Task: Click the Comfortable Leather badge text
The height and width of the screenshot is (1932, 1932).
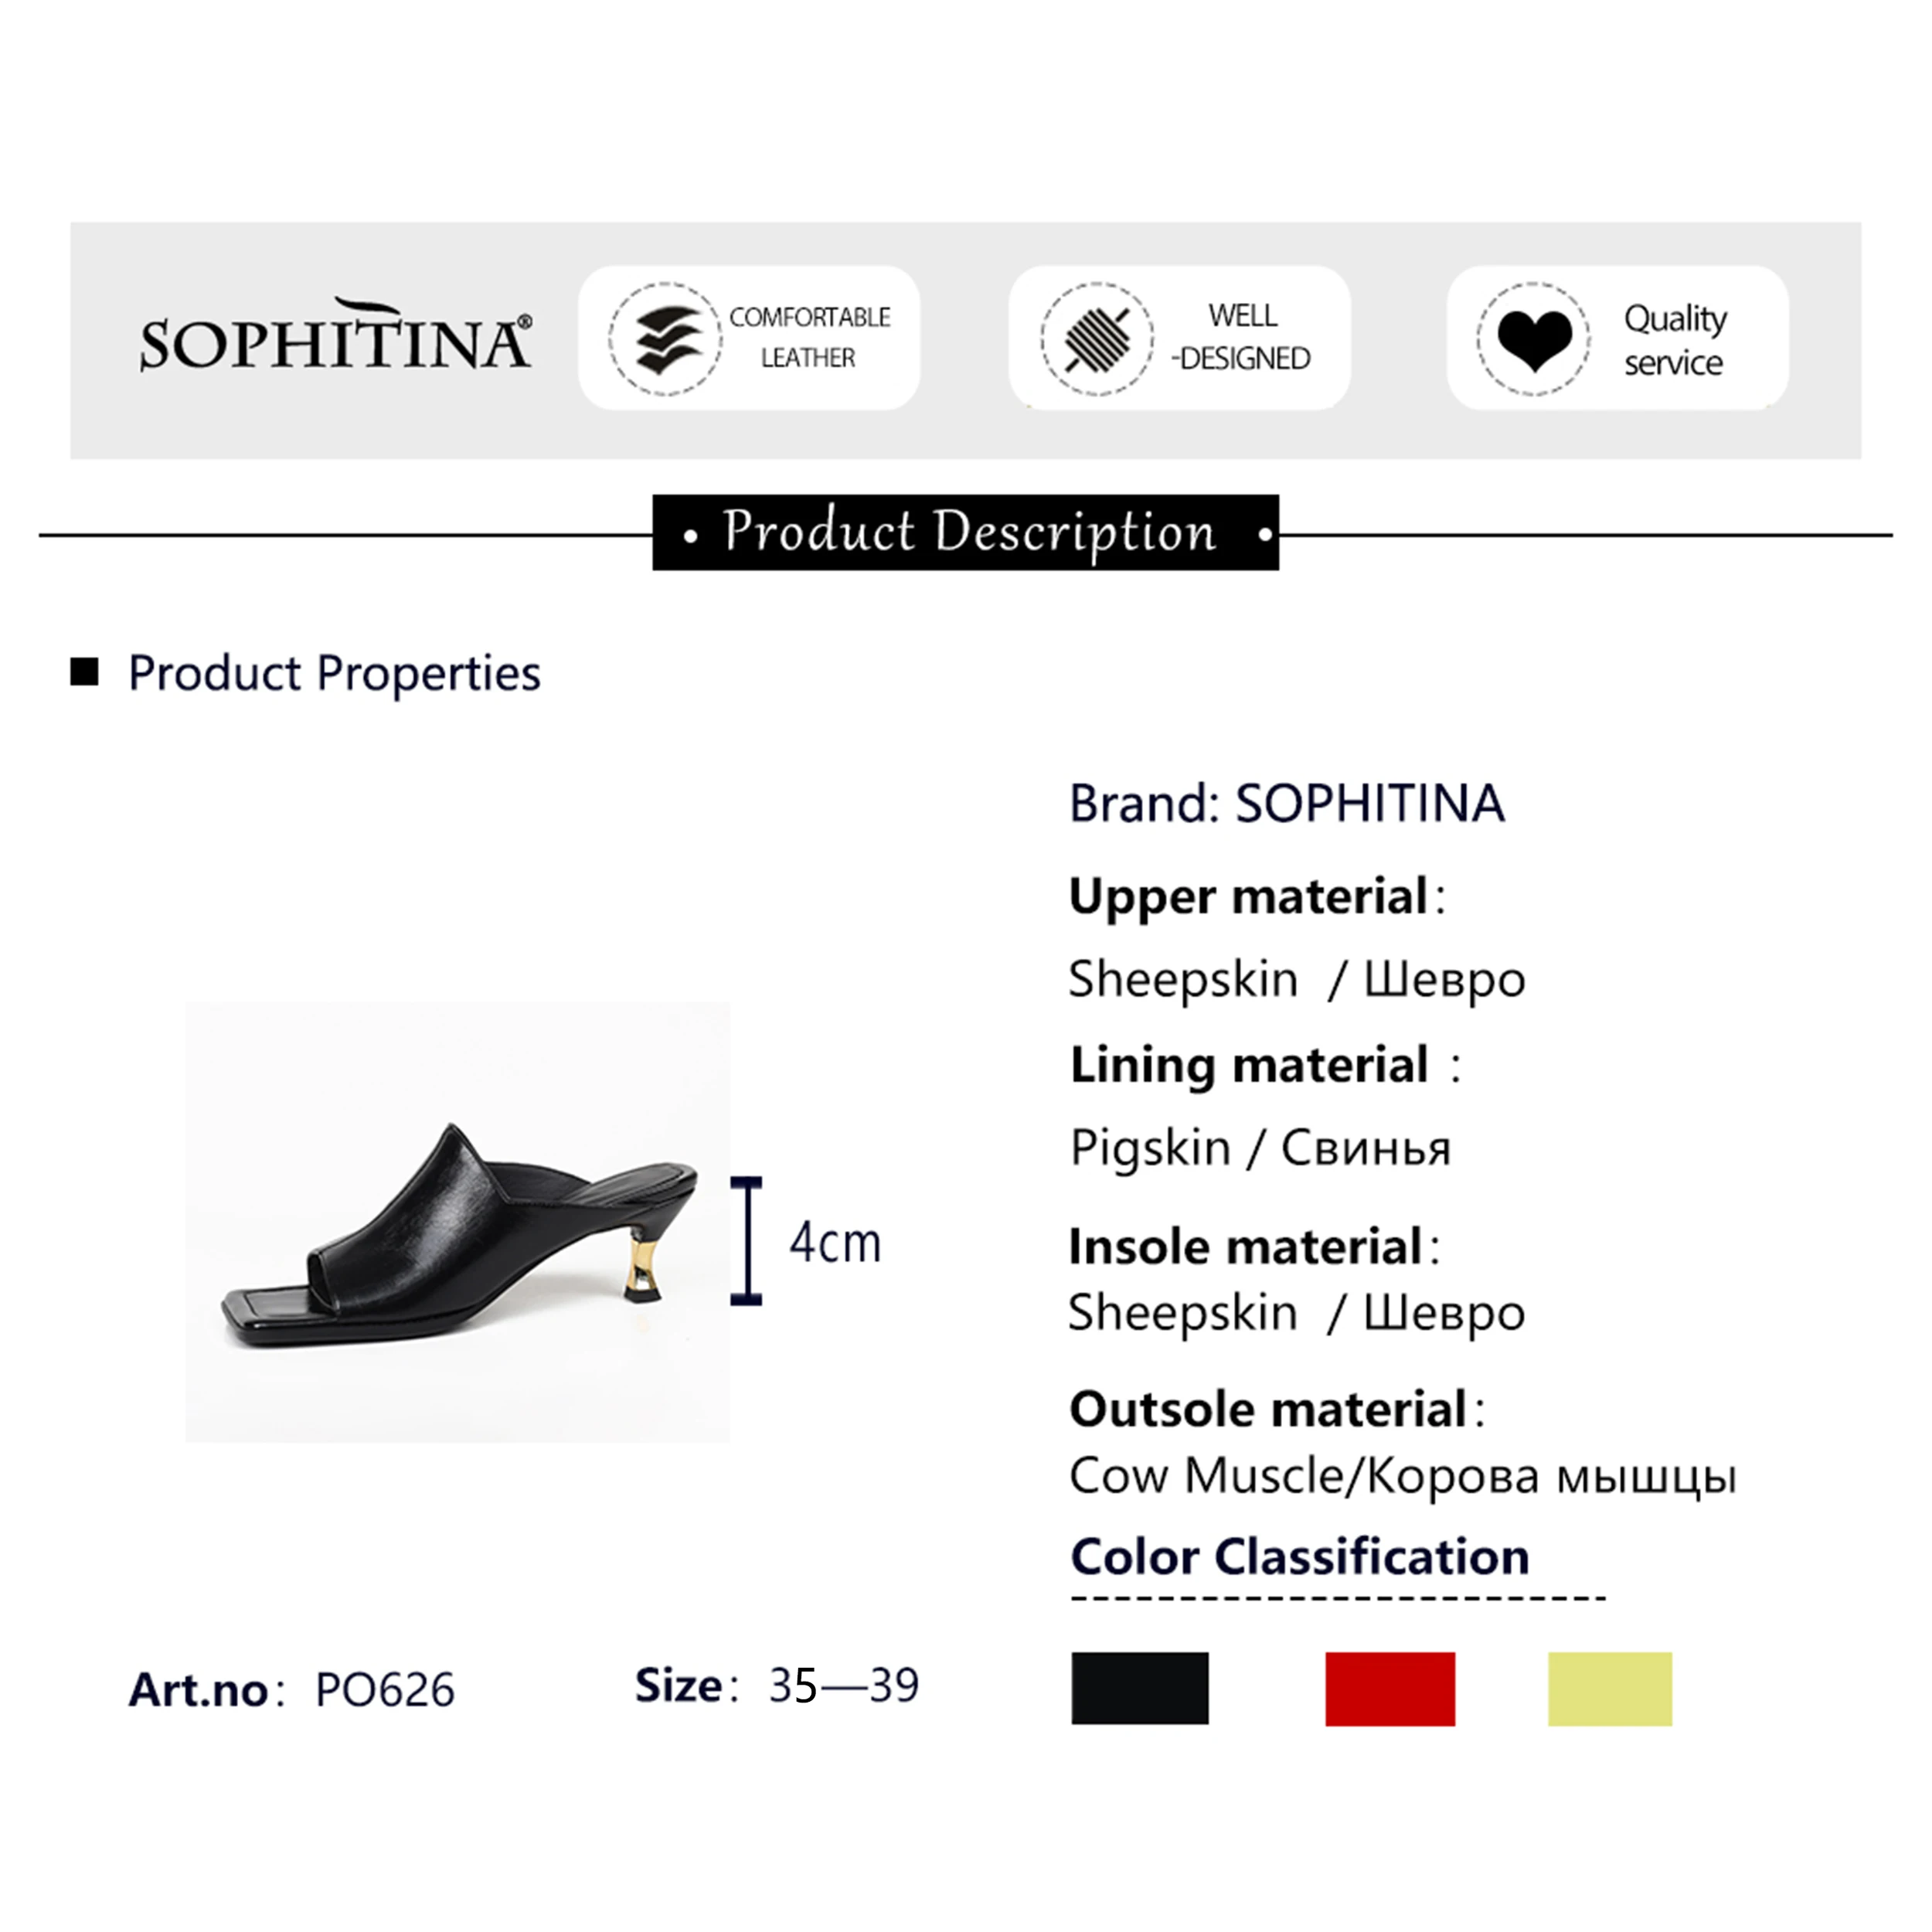Action: (x=809, y=337)
